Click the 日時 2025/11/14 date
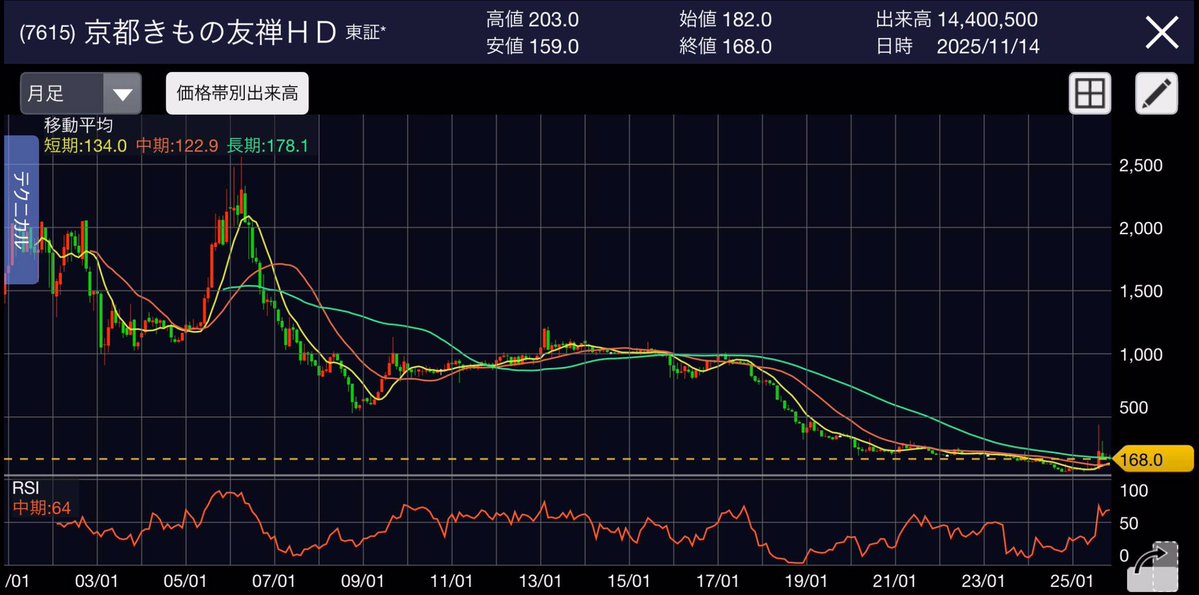This screenshot has height=595, width=1199. [957, 47]
